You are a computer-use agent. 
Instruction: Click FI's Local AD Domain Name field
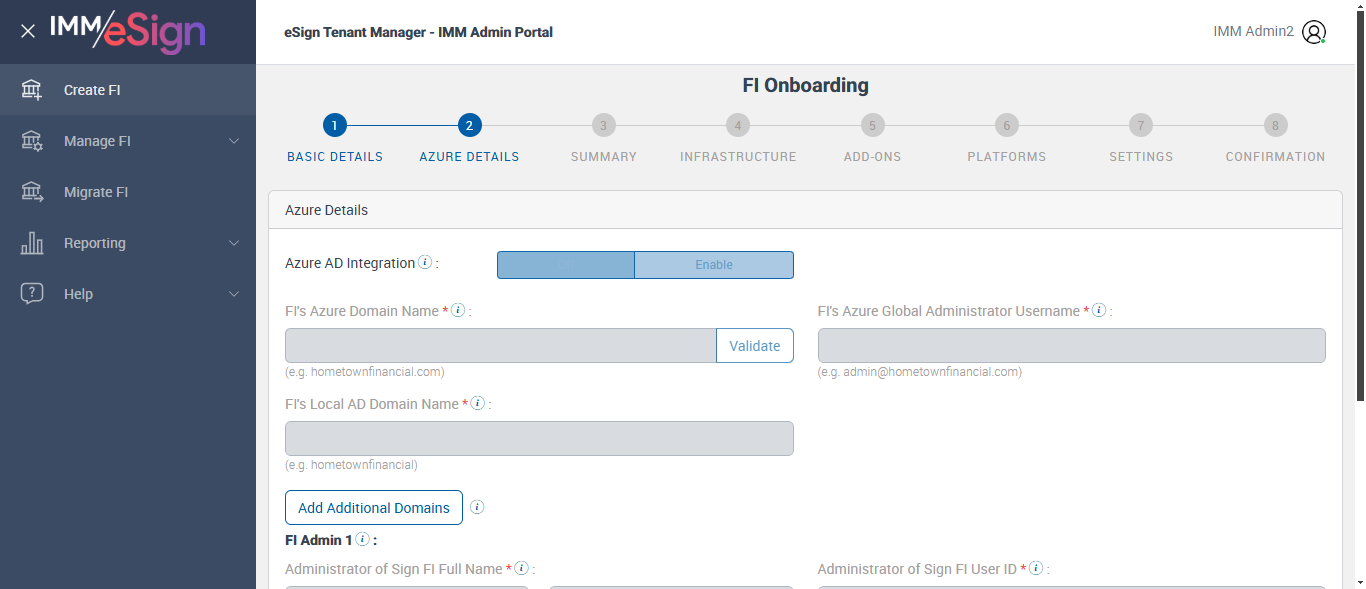(539, 439)
